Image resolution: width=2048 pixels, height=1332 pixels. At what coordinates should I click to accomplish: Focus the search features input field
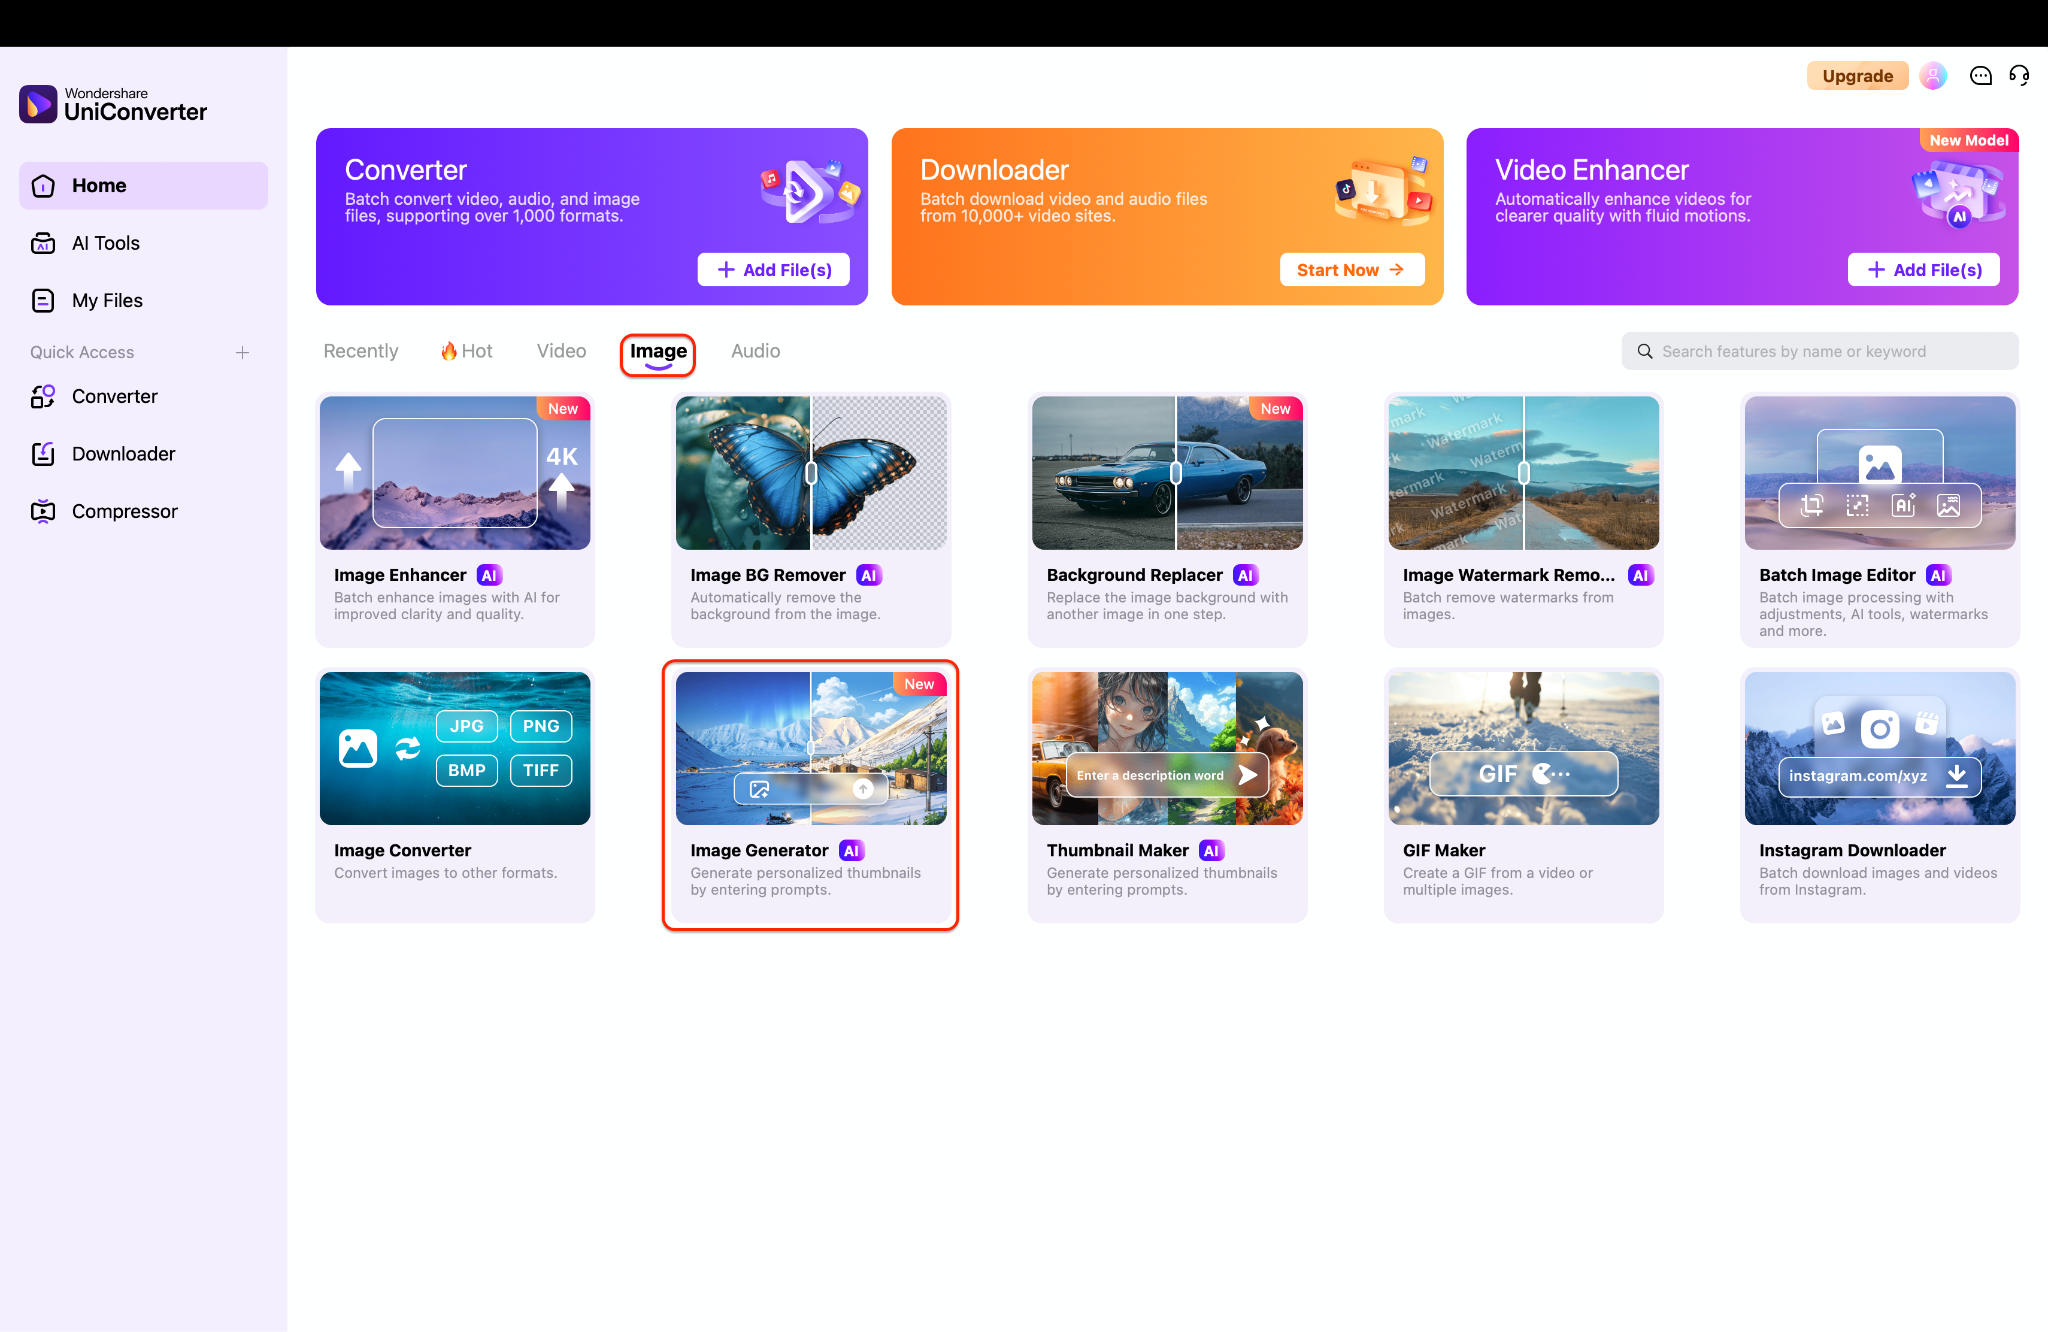tap(1820, 351)
